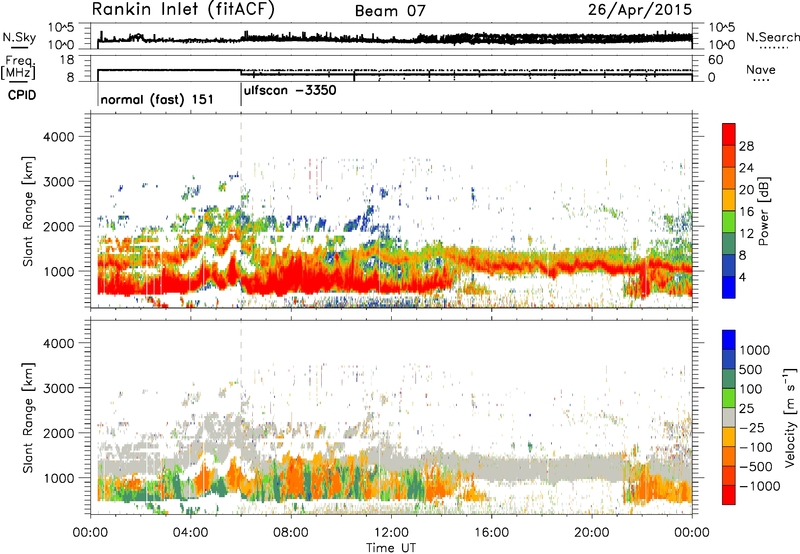The image size is (800, 554).
Task: Click the 'Beam 07' label
Action: (x=390, y=10)
